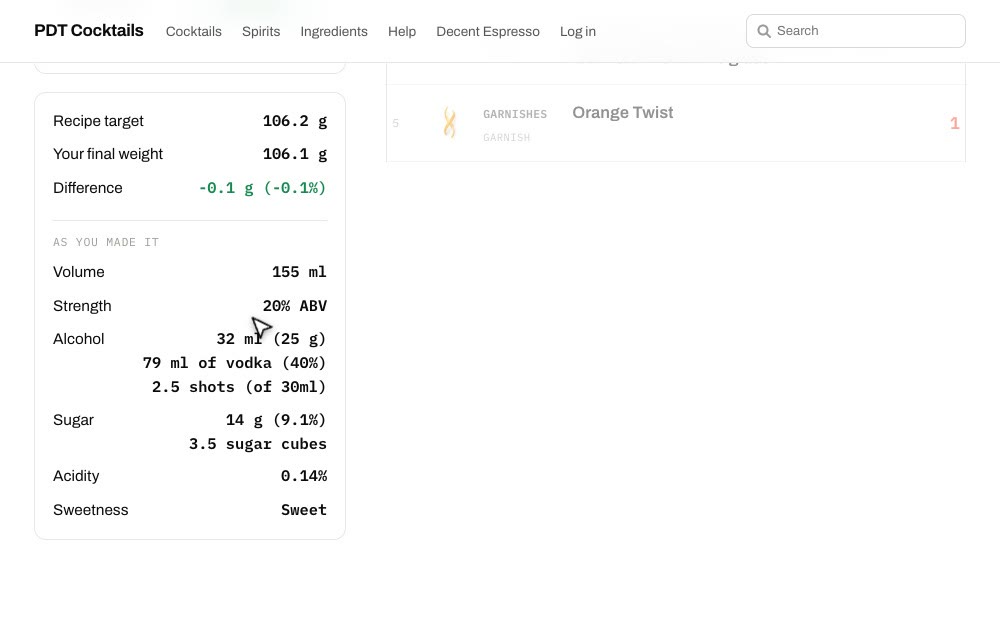The image size is (1000, 640).
Task: Click the '79 ml of vodka (40%)' line
Action: click(234, 363)
